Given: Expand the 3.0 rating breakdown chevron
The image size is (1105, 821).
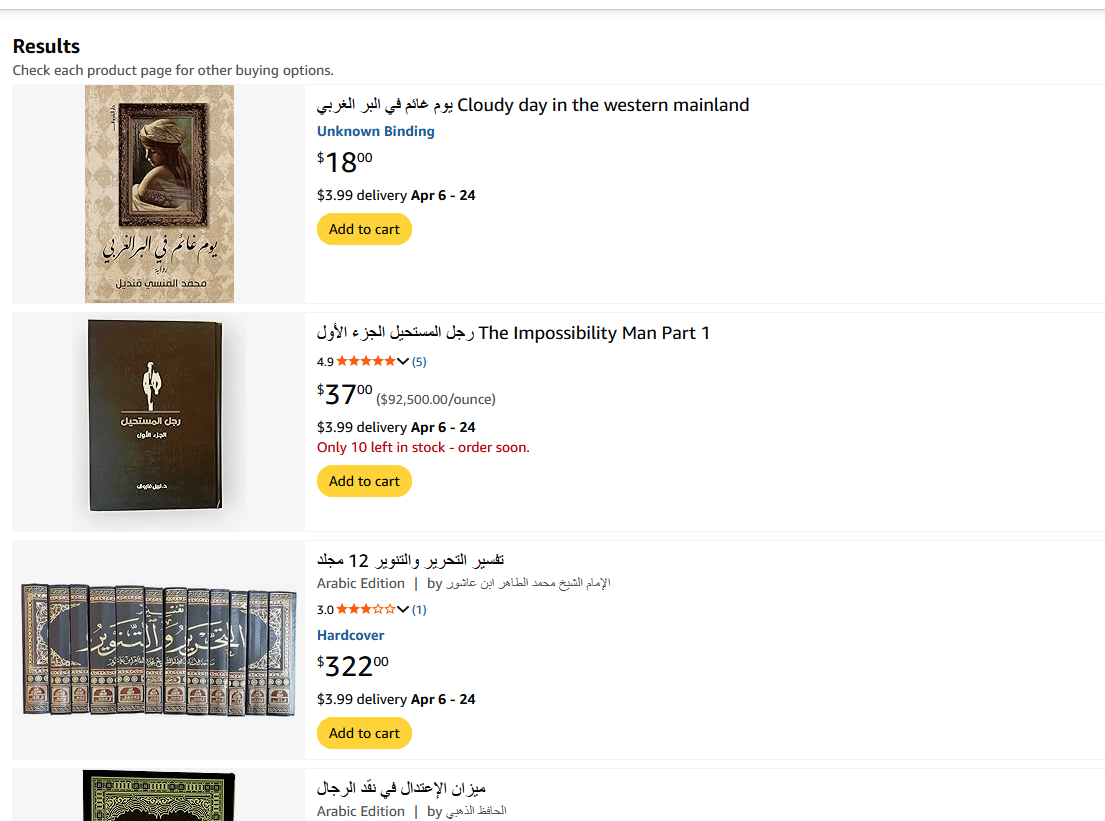Looking at the screenshot, I should point(403,609).
